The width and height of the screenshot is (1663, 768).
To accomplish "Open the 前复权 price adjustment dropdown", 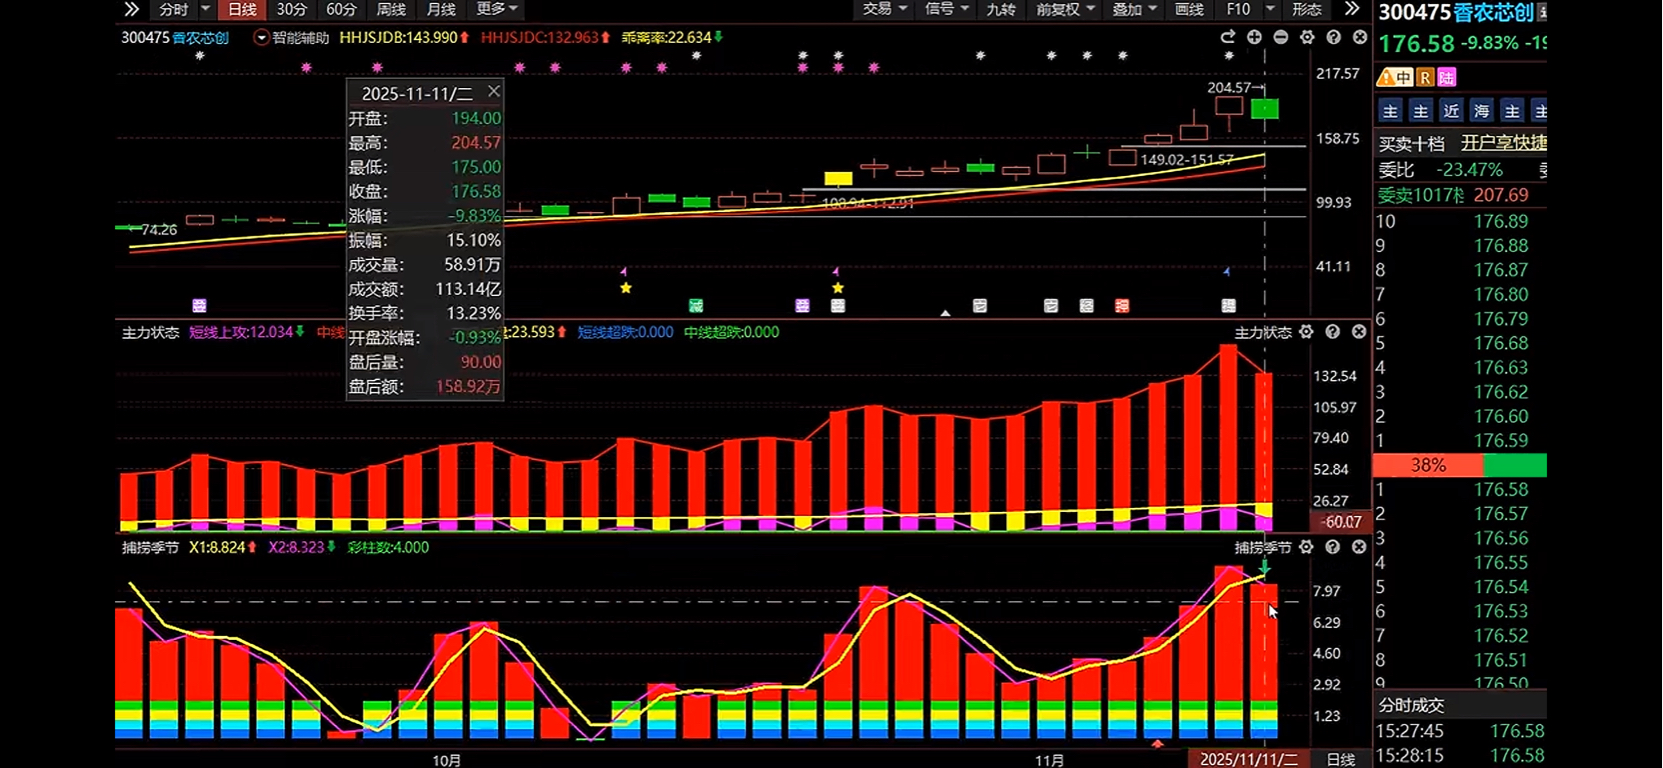I will click(x=1065, y=9).
